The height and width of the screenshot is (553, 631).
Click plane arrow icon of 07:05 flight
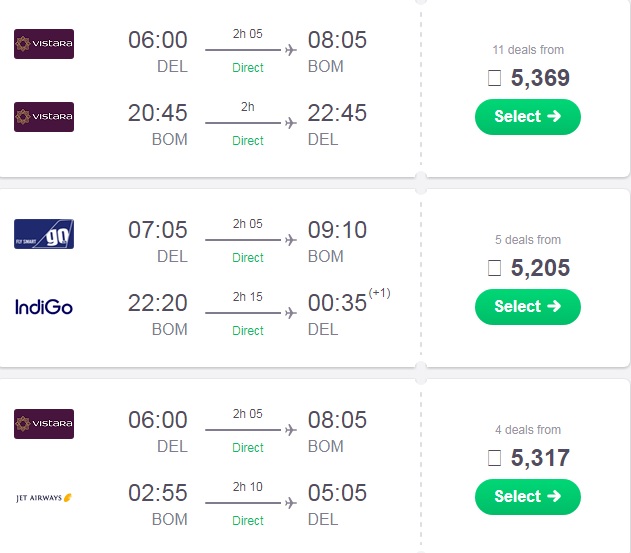[291, 240]
